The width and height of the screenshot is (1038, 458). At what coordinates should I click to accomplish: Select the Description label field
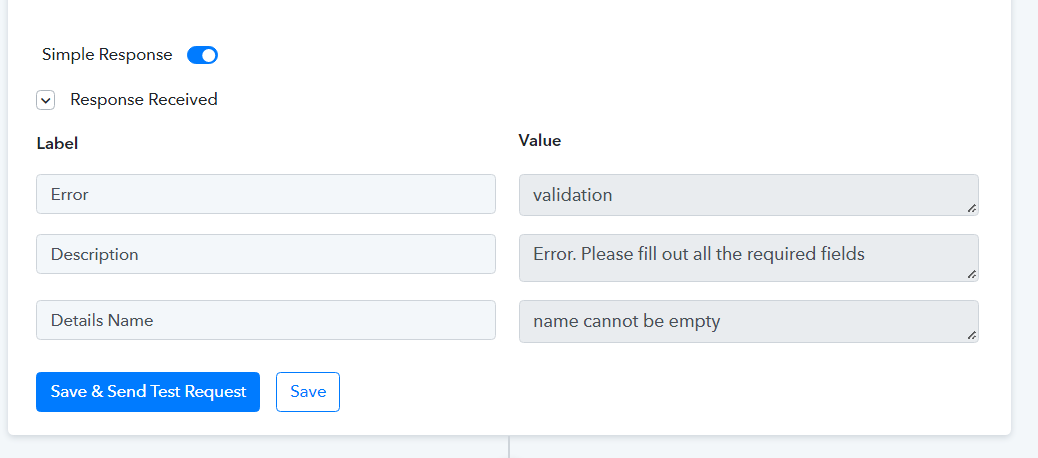(265, 254)
